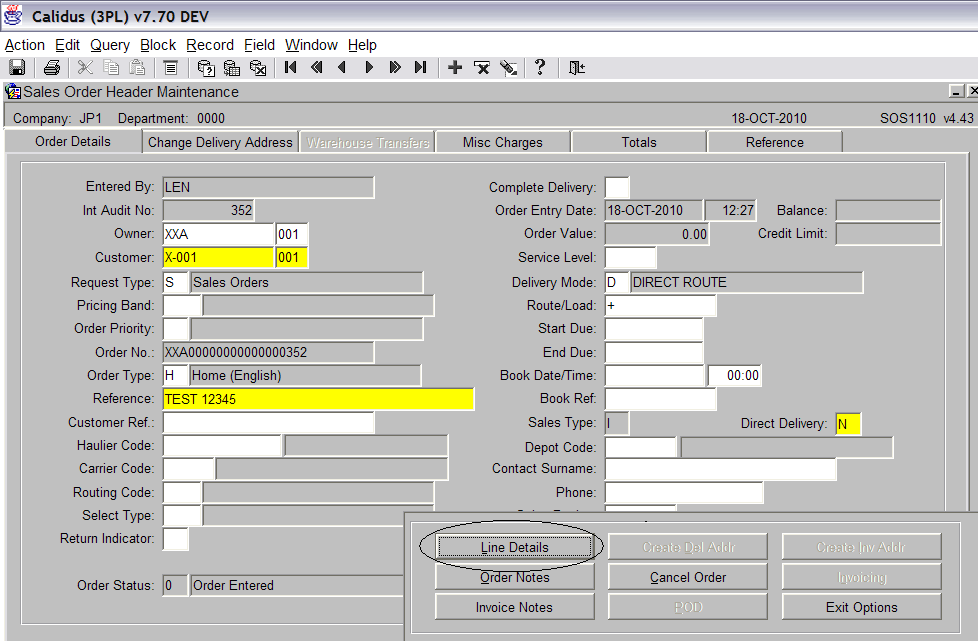978x641 pixels.
Task: Click the Carrier Code input field
Action: pyautogui.click(x=188, y=468)
